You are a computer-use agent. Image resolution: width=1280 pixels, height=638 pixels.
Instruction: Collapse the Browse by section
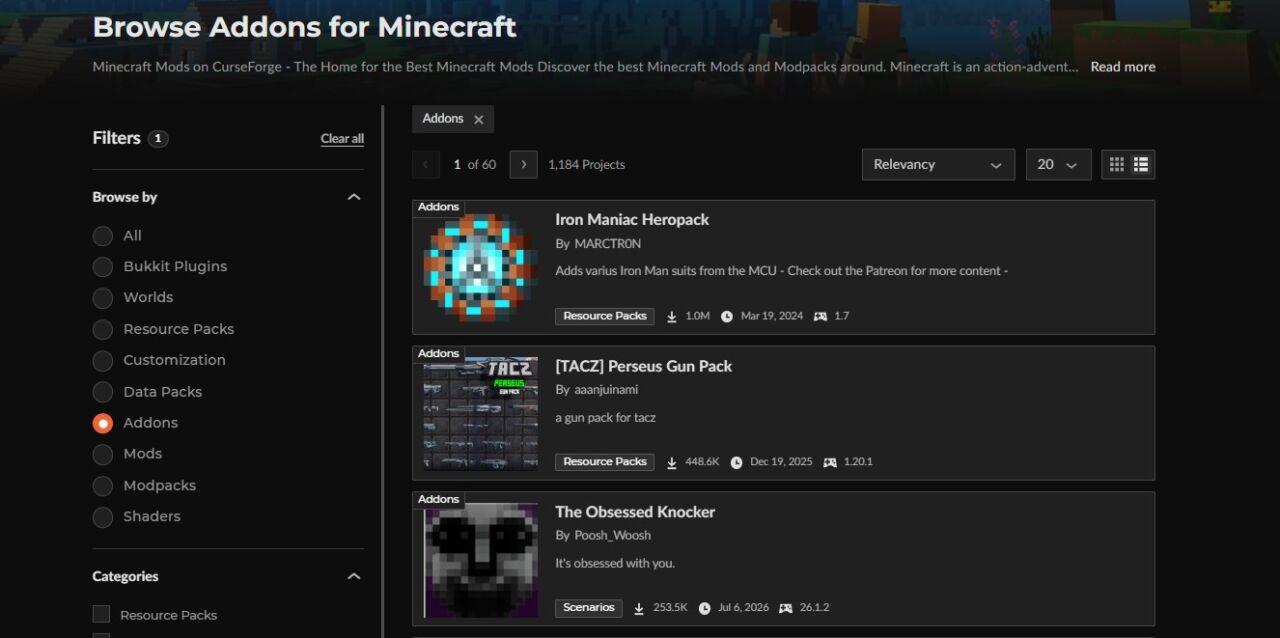pos(353,197)
